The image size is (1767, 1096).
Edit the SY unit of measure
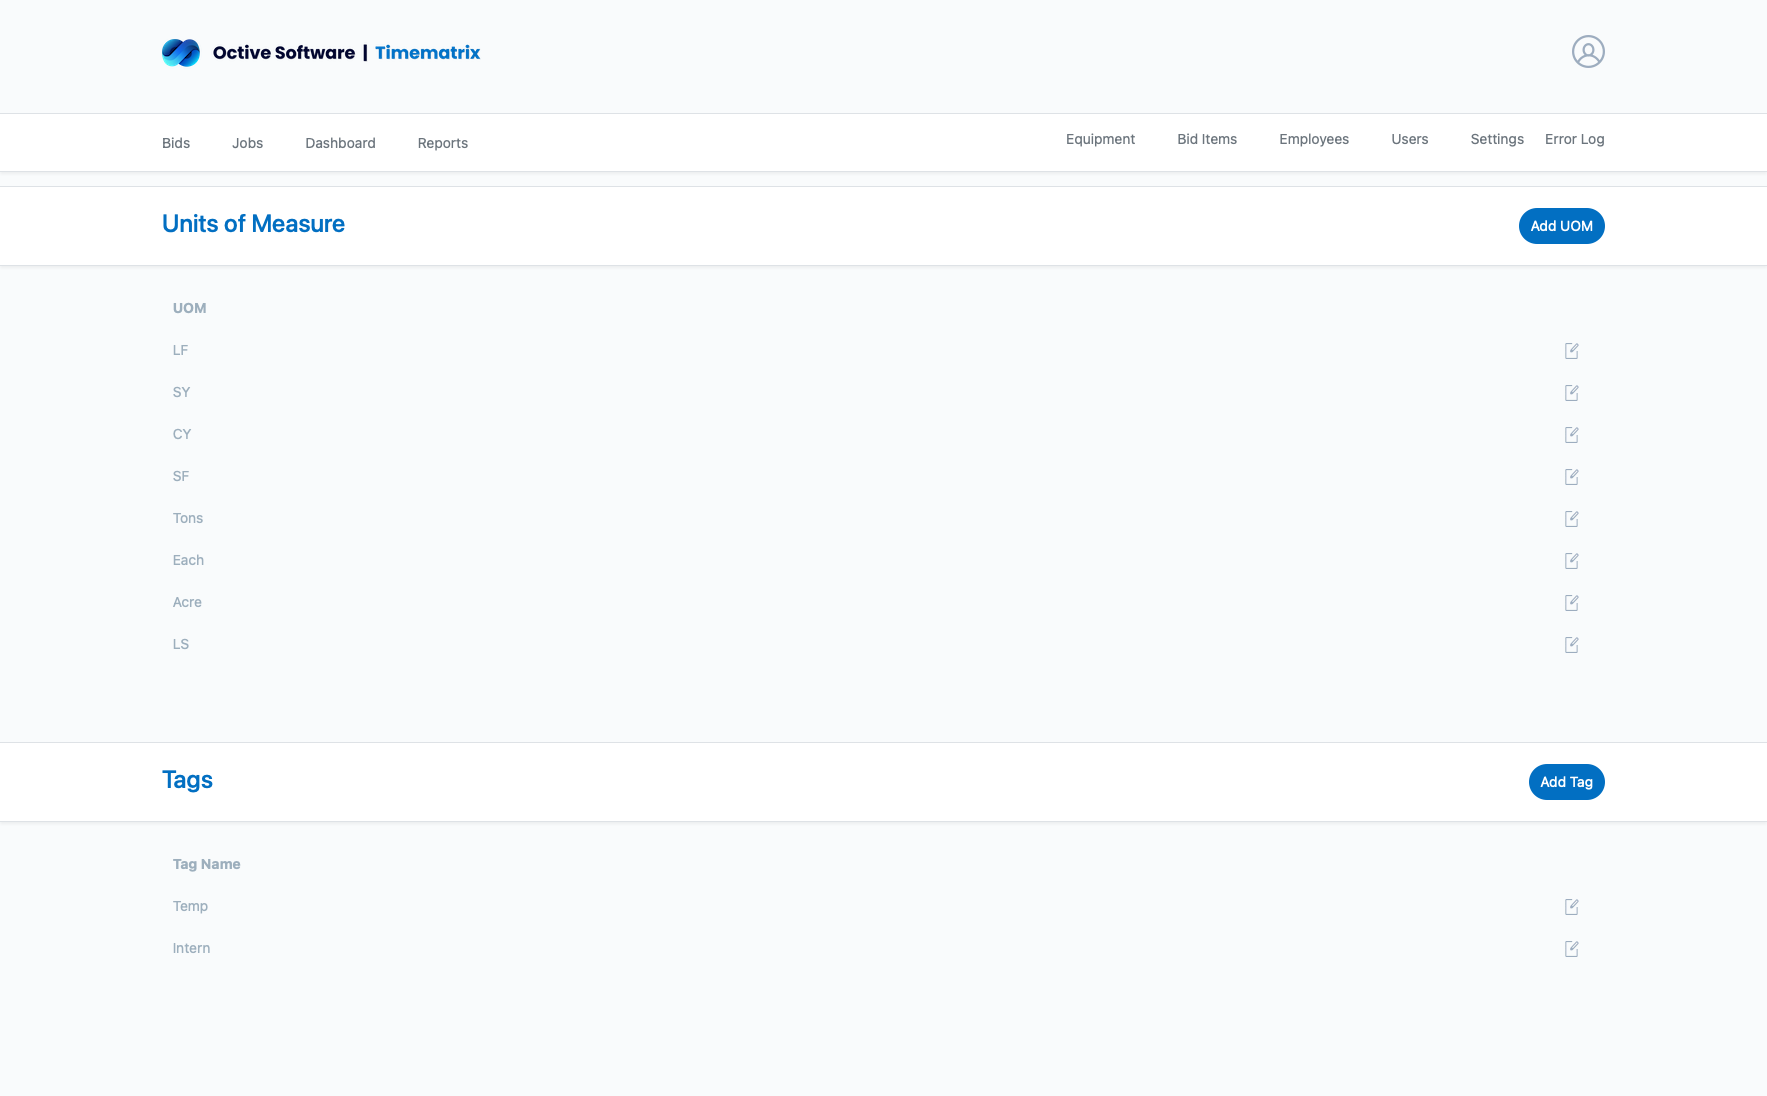click(x=1571, y=393)
